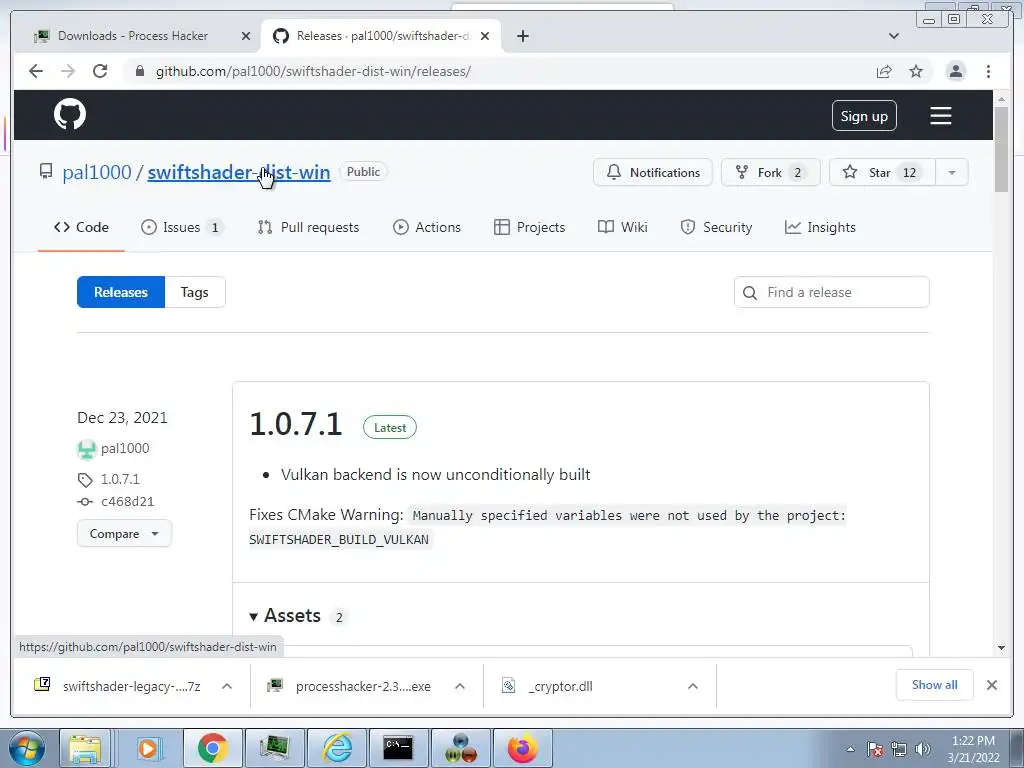Click the share page icon in address bar
Image resolution: width=1024 pixels, height=768 pixels.
[x=884, y=71]
